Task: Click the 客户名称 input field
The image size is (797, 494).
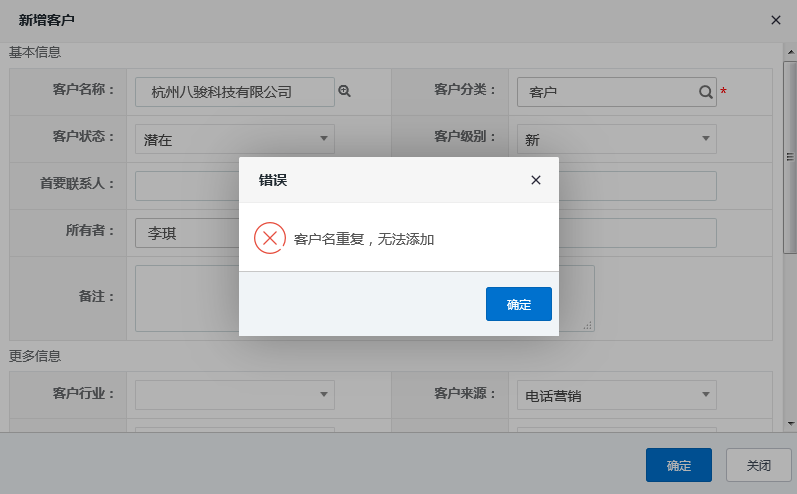Action: coord(234,92)
